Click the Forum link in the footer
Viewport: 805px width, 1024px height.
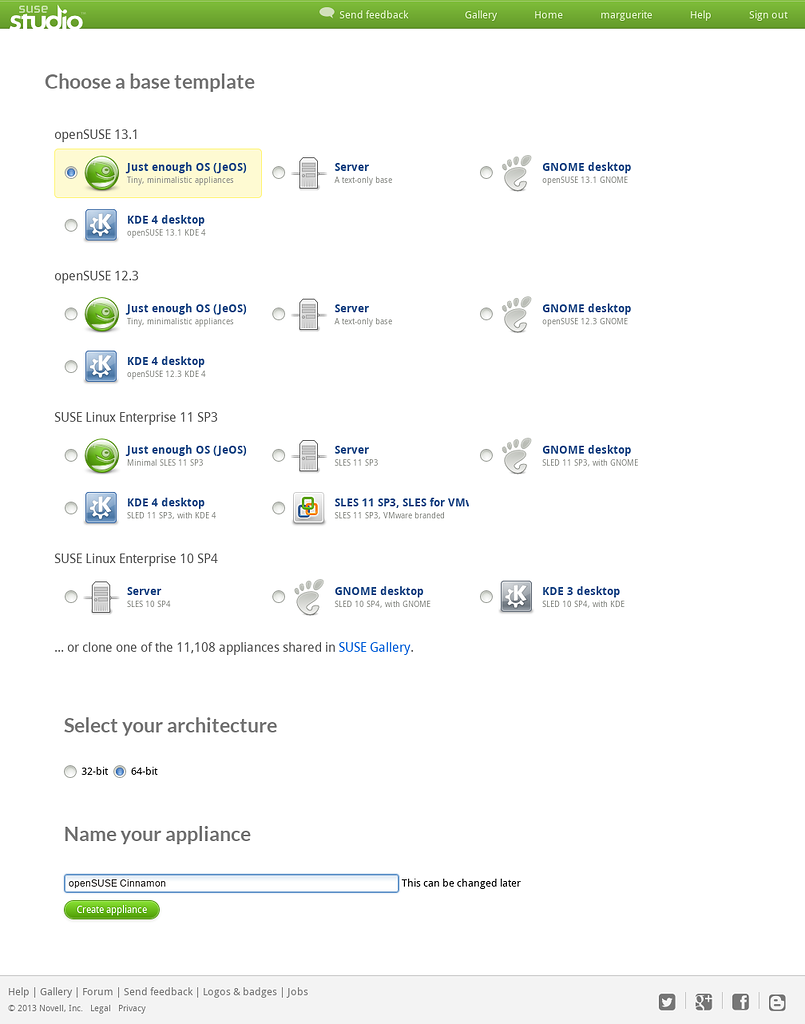point(97,991)
